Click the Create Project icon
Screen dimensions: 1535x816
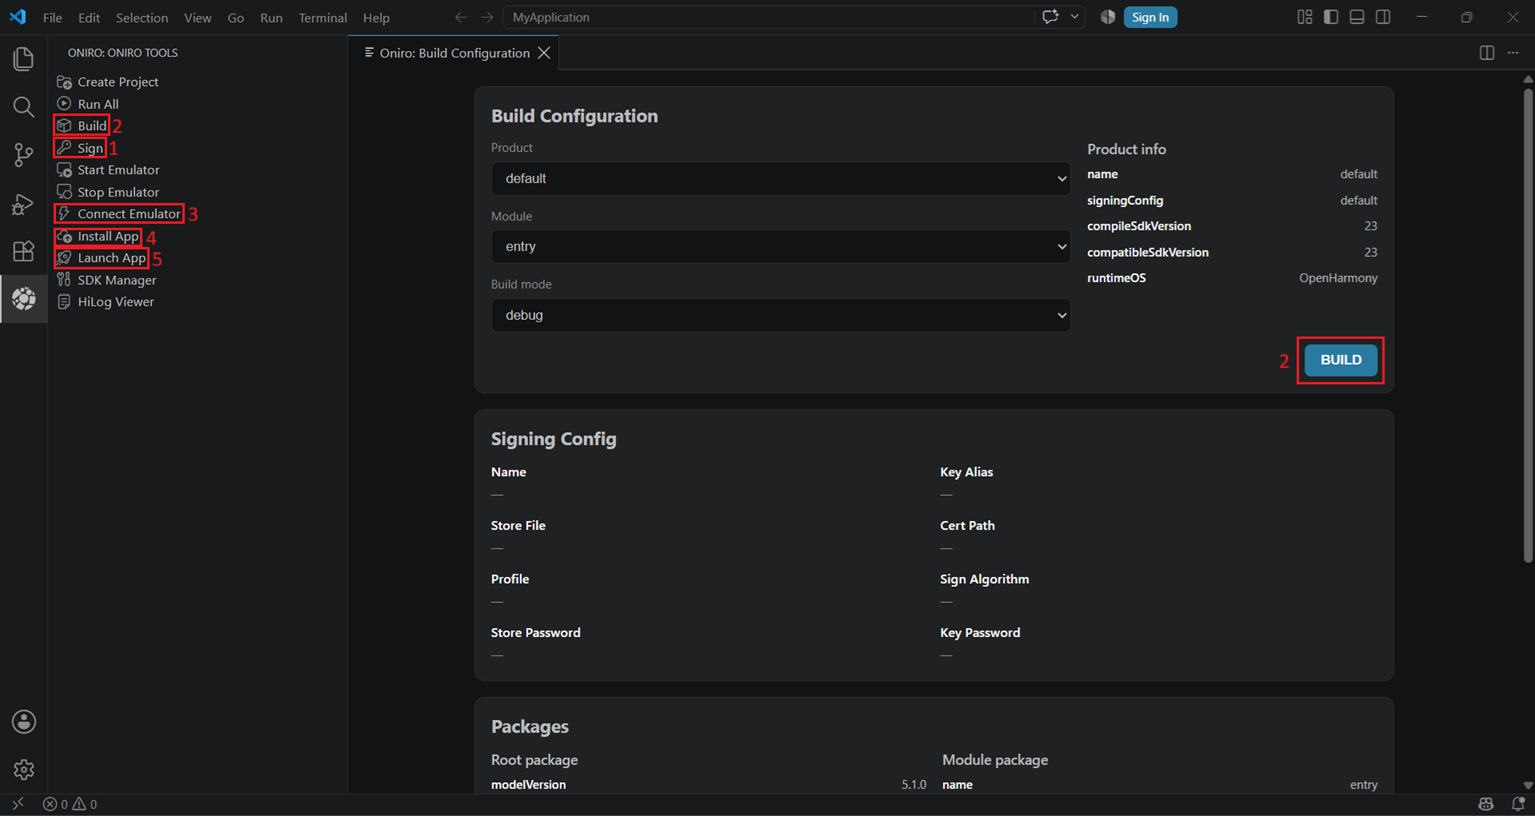(64, 82)
